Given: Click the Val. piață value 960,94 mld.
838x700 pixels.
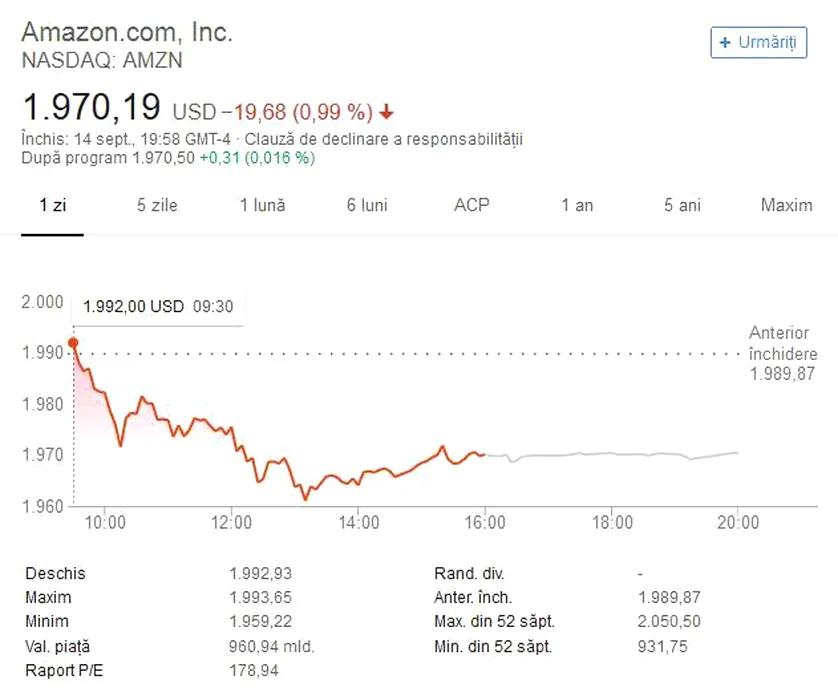Looking at the screenshot, I should click(271, 646).
